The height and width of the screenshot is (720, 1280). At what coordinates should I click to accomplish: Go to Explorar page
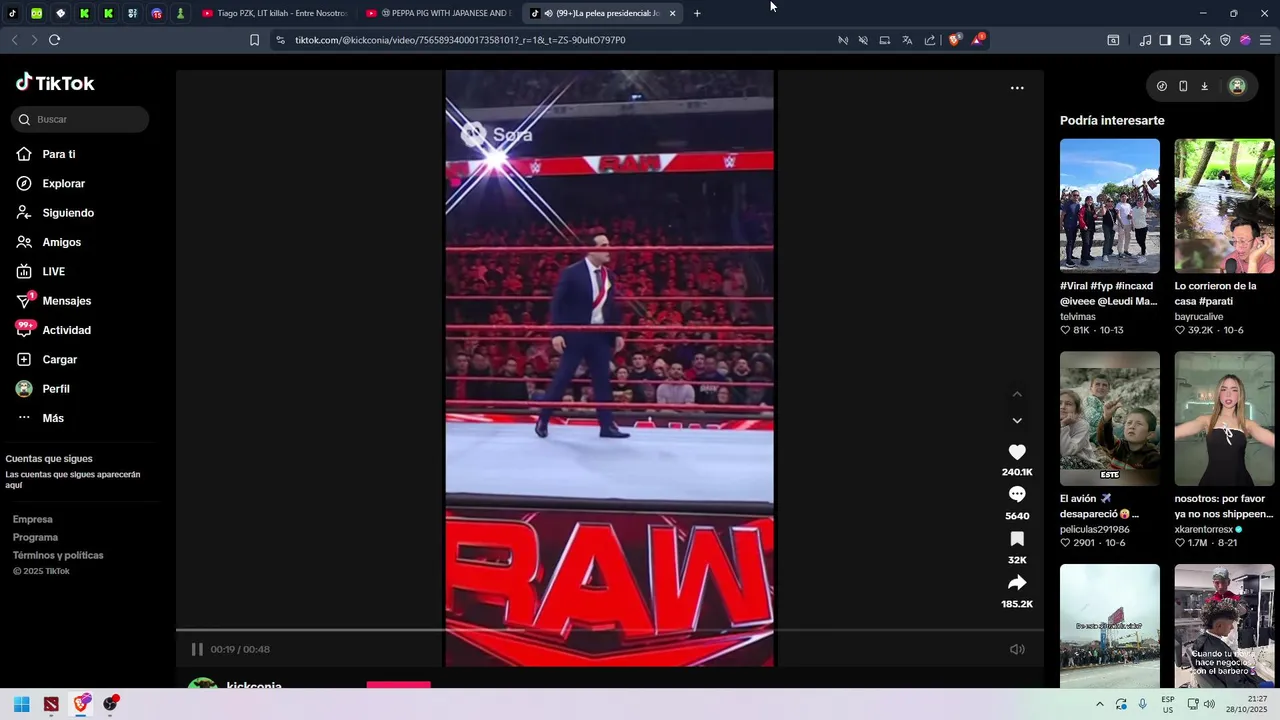51,184
